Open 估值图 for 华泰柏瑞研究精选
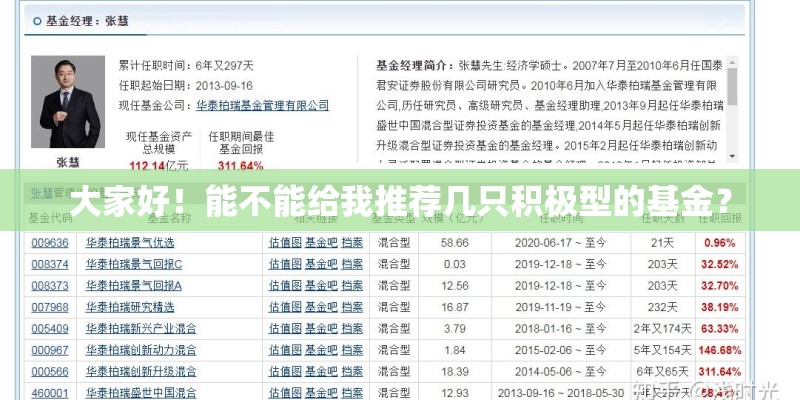The height and width of the screenshot is (400, 800). click(285, 307)
